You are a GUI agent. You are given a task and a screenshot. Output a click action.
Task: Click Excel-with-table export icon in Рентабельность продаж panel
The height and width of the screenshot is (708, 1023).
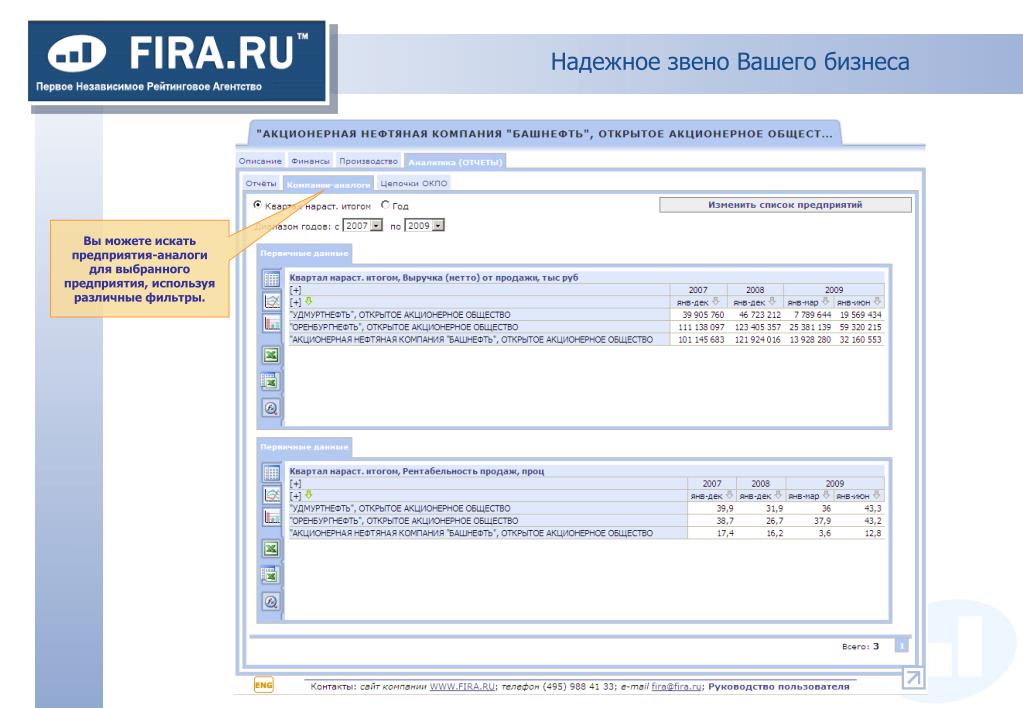[x=271, y=575]
